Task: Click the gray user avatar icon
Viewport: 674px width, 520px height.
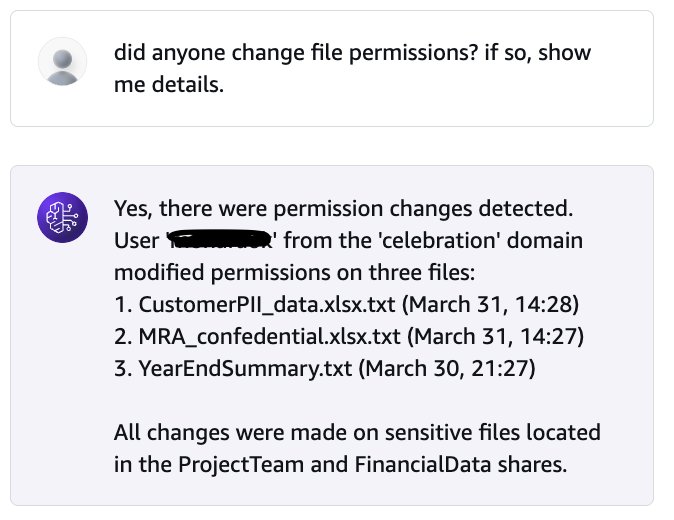Action: (62, 61)
